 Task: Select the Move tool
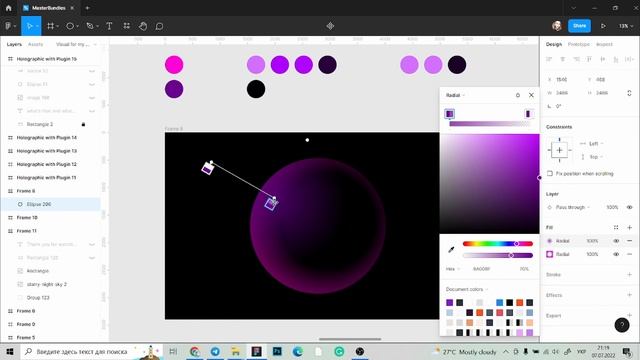pyautogui.click(x=29, y=26)
